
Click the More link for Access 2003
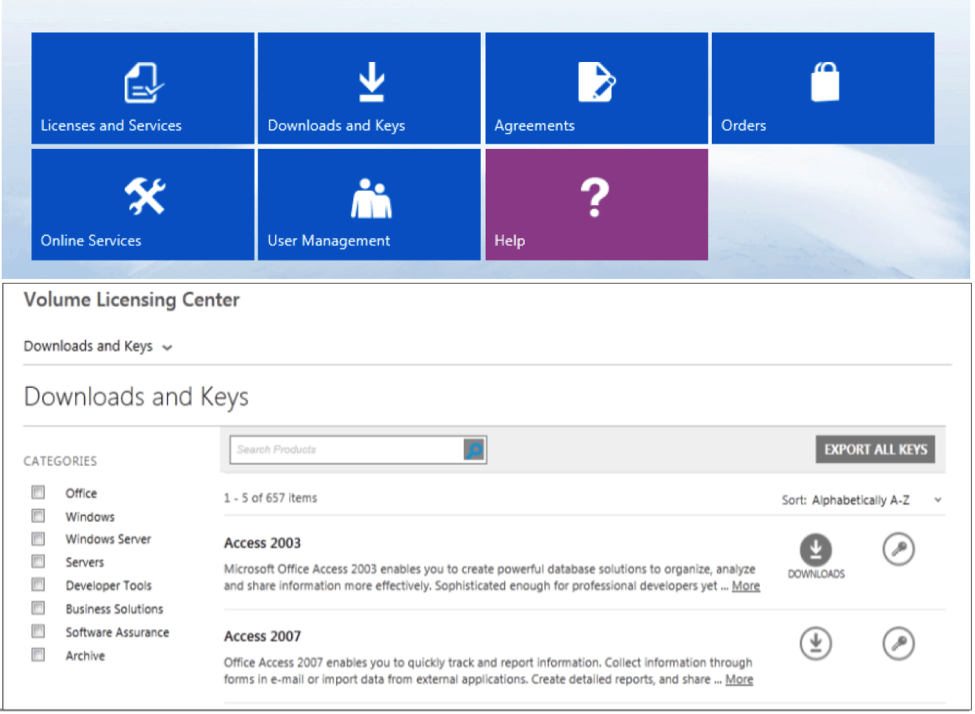pos(746,586)
